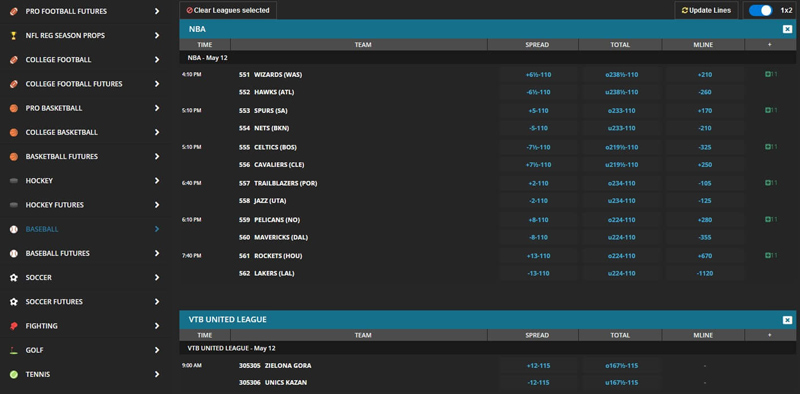800x394 pixels.
Task: Expand Pro Basketball chevron
Action: [x=157, y=108]
